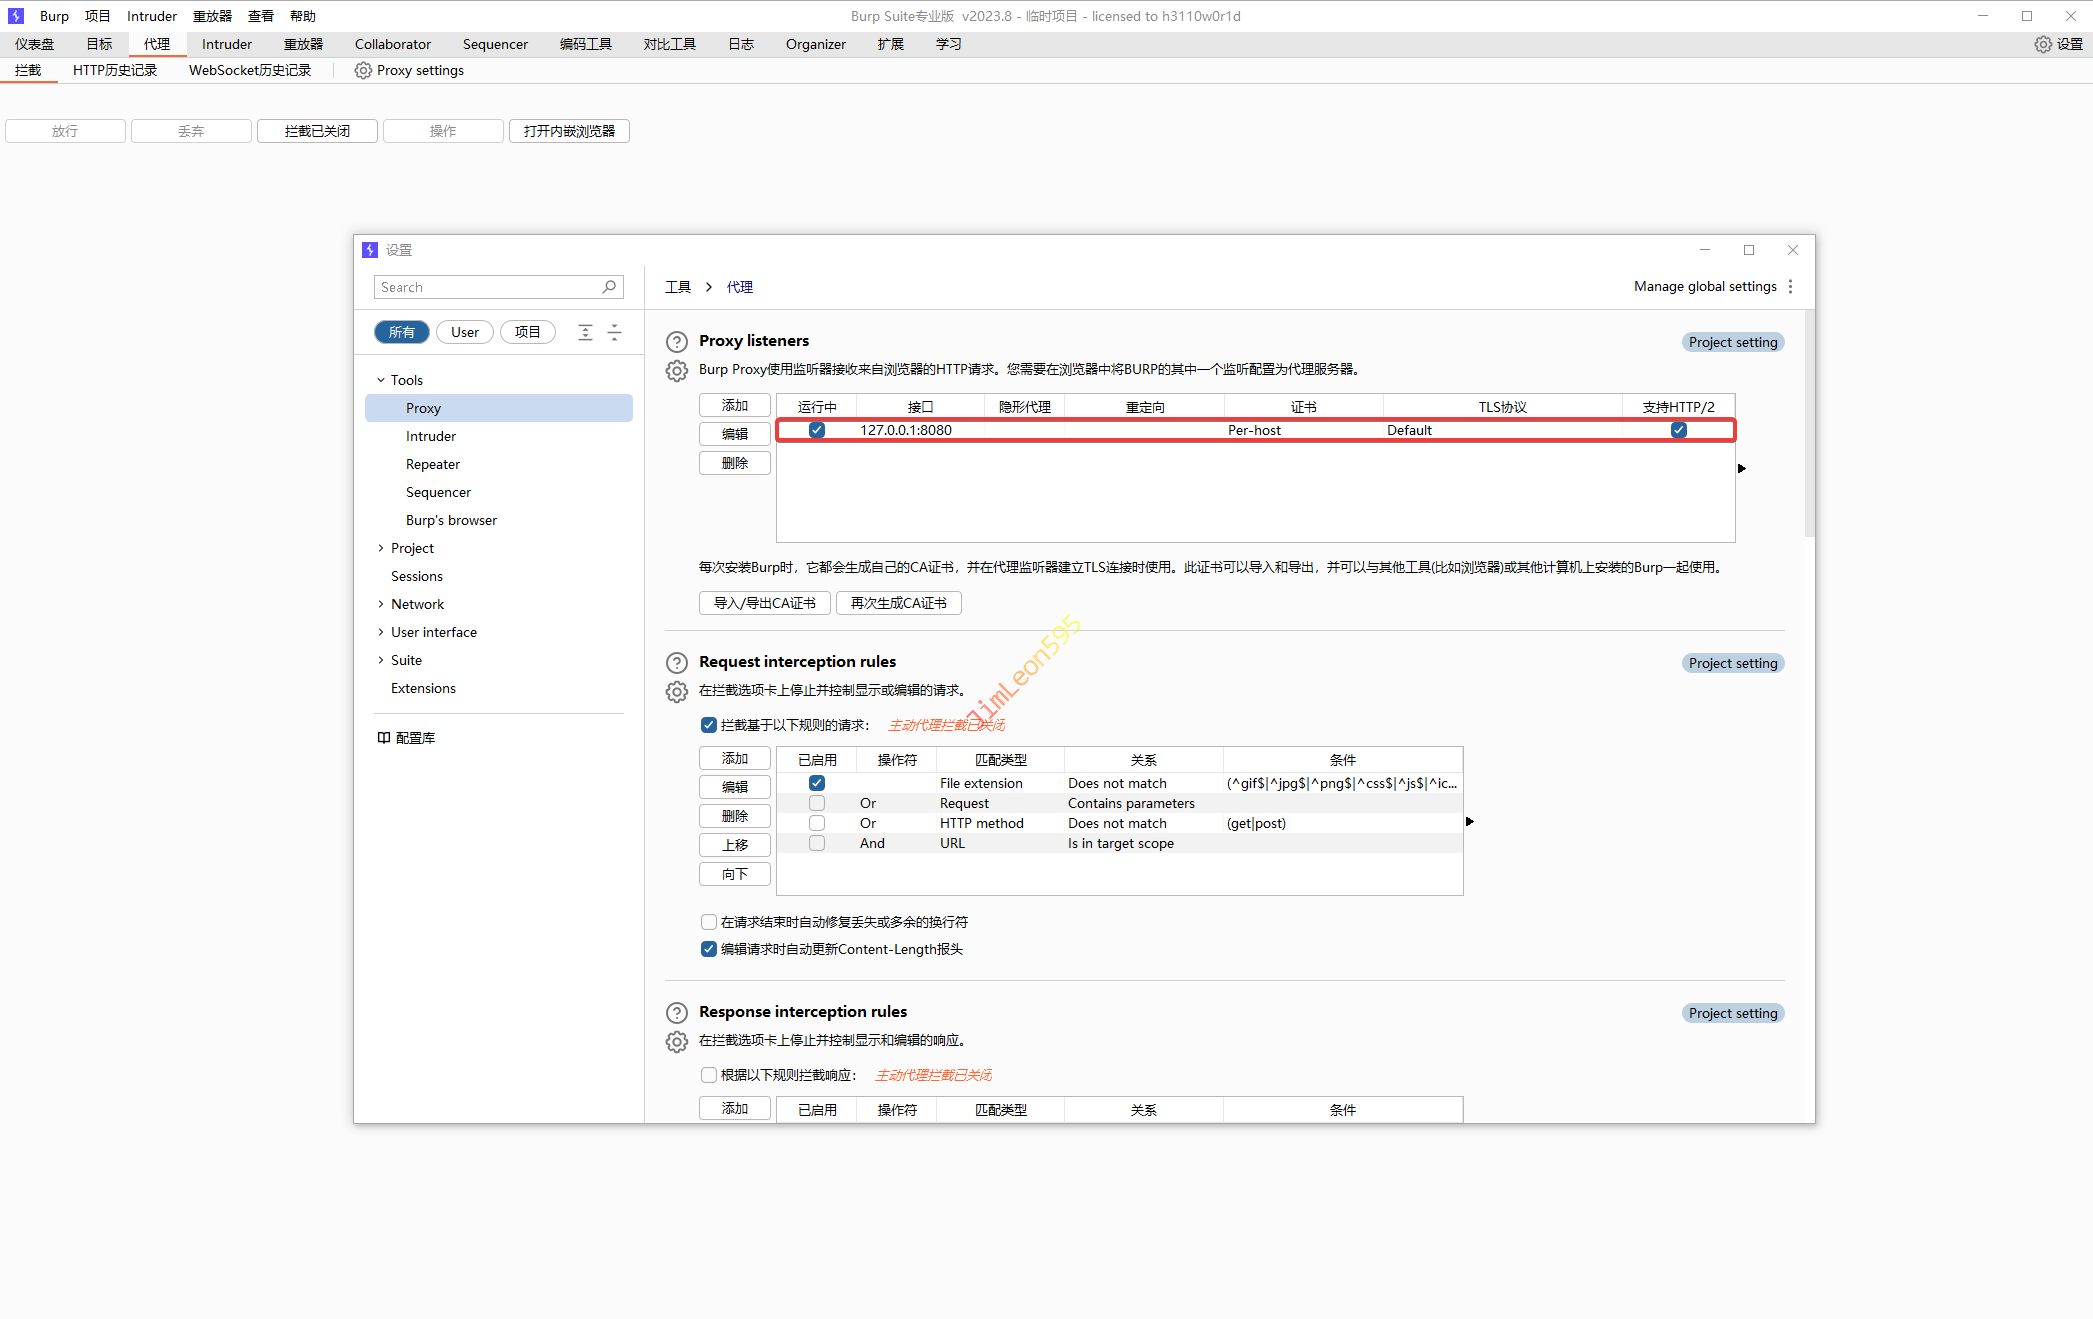Click the gear icon under Response interception rules
This screenshot has height=1319, width=2093.
point(677,1042)
